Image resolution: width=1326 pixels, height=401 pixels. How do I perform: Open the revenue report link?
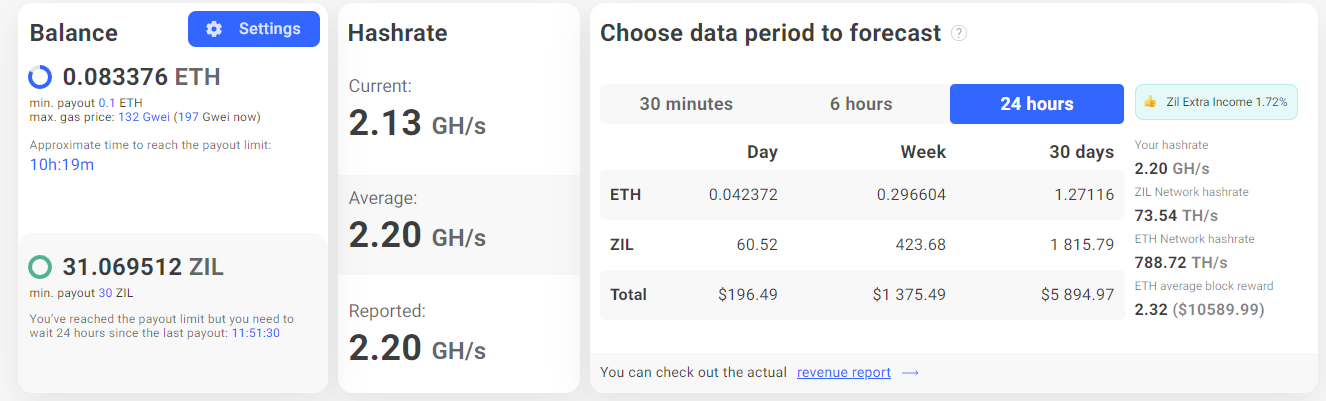(x=843, y=373)
